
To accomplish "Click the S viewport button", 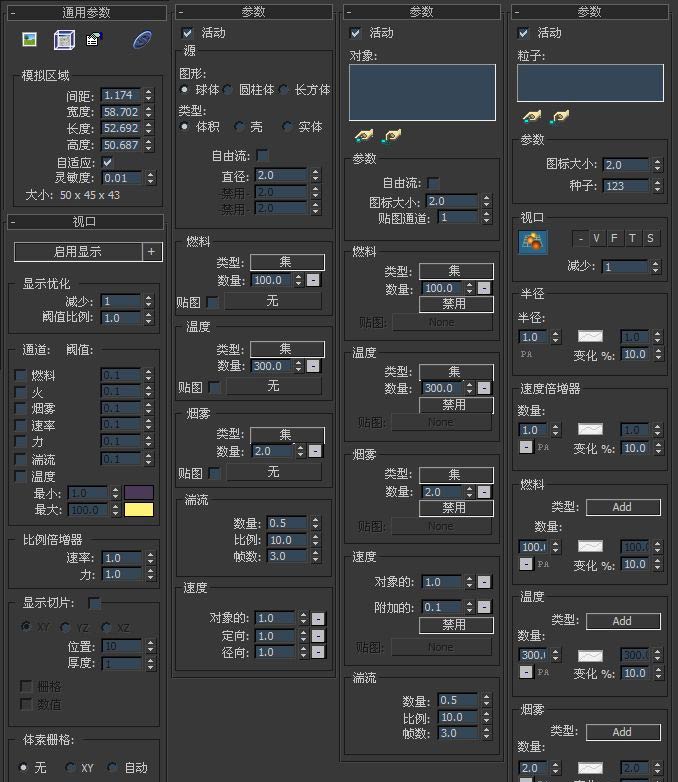I will point(650,238).
